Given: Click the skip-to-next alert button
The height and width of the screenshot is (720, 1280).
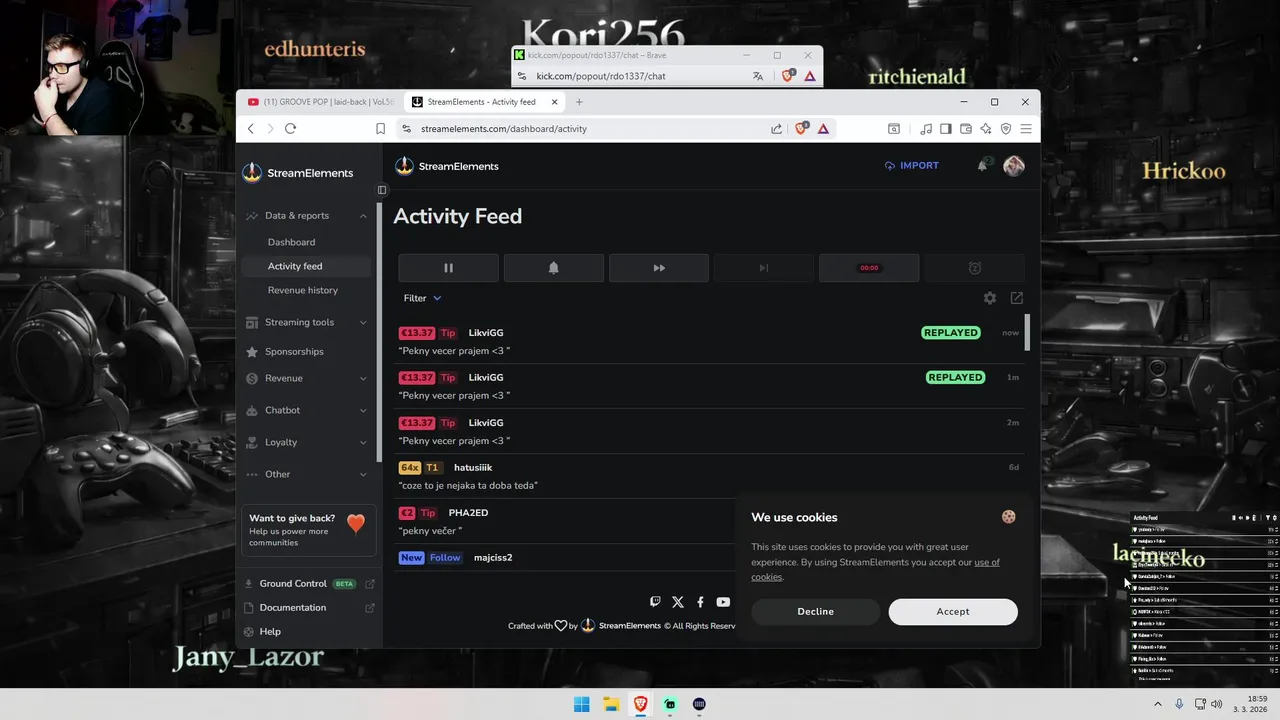Looking at the screenshot, I should tap(764, 268).
